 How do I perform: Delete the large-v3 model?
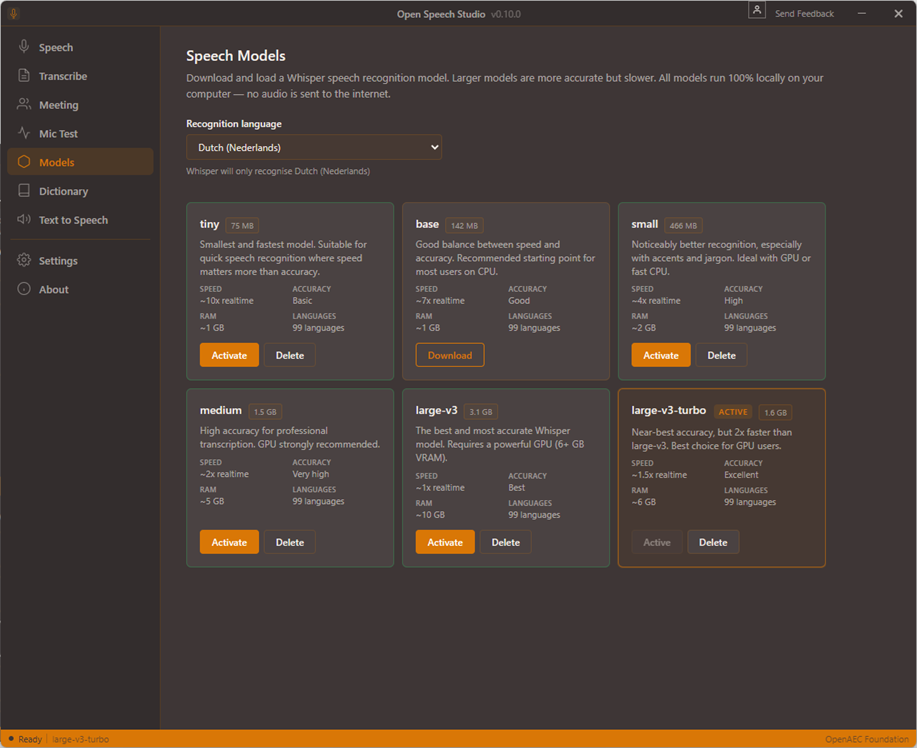click(505, 542)
